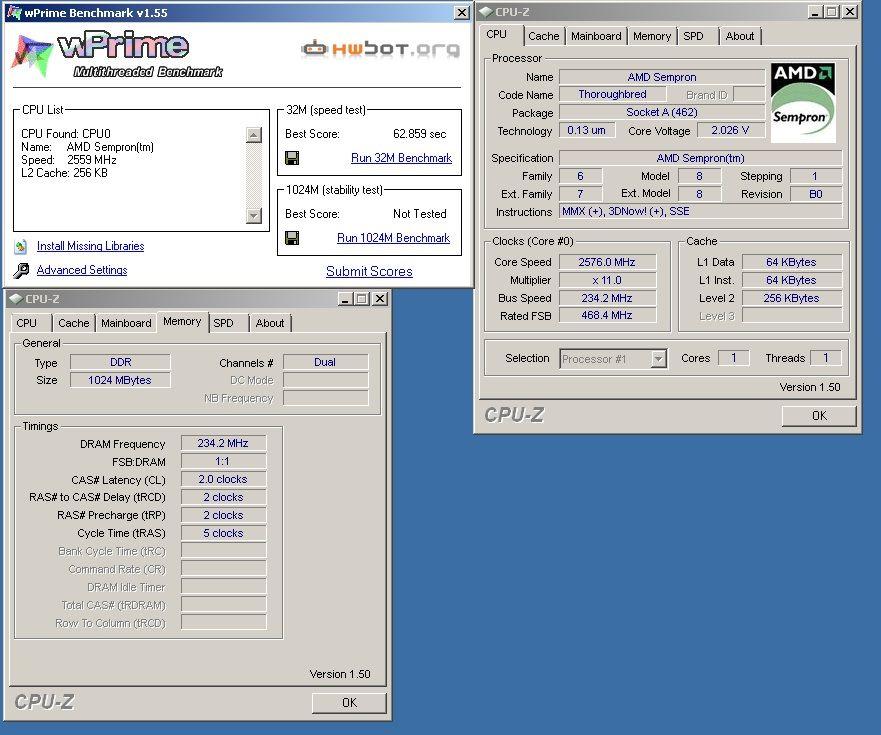Switch to Mainboard tab in right CPU-Z window
The width and height of the screenshot is (881, 735).
596,36
